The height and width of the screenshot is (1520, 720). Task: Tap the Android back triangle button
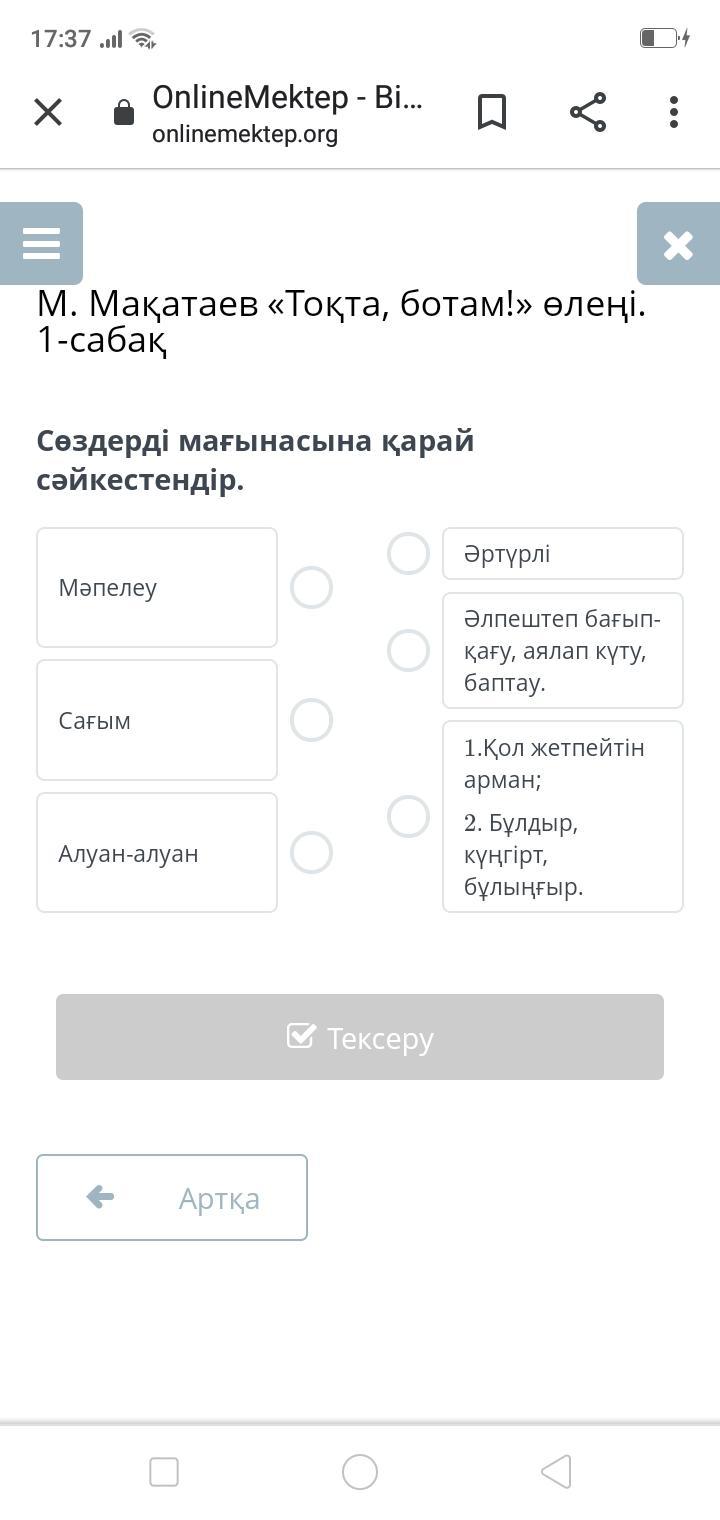(x=556, y=1472)
